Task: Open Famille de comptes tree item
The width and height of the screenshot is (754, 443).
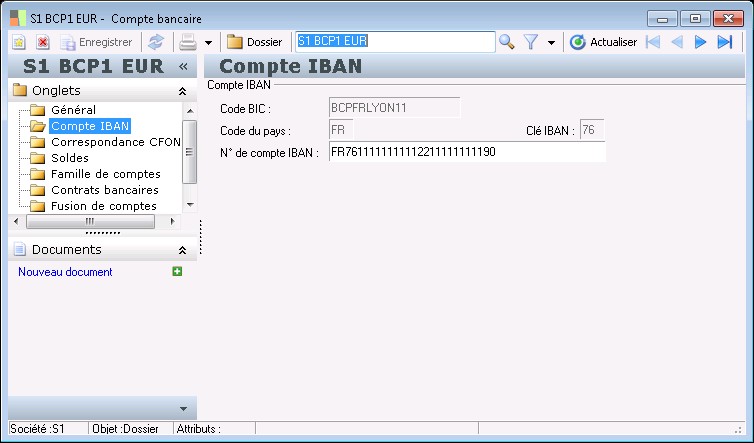Action: (x=106, y=174)
